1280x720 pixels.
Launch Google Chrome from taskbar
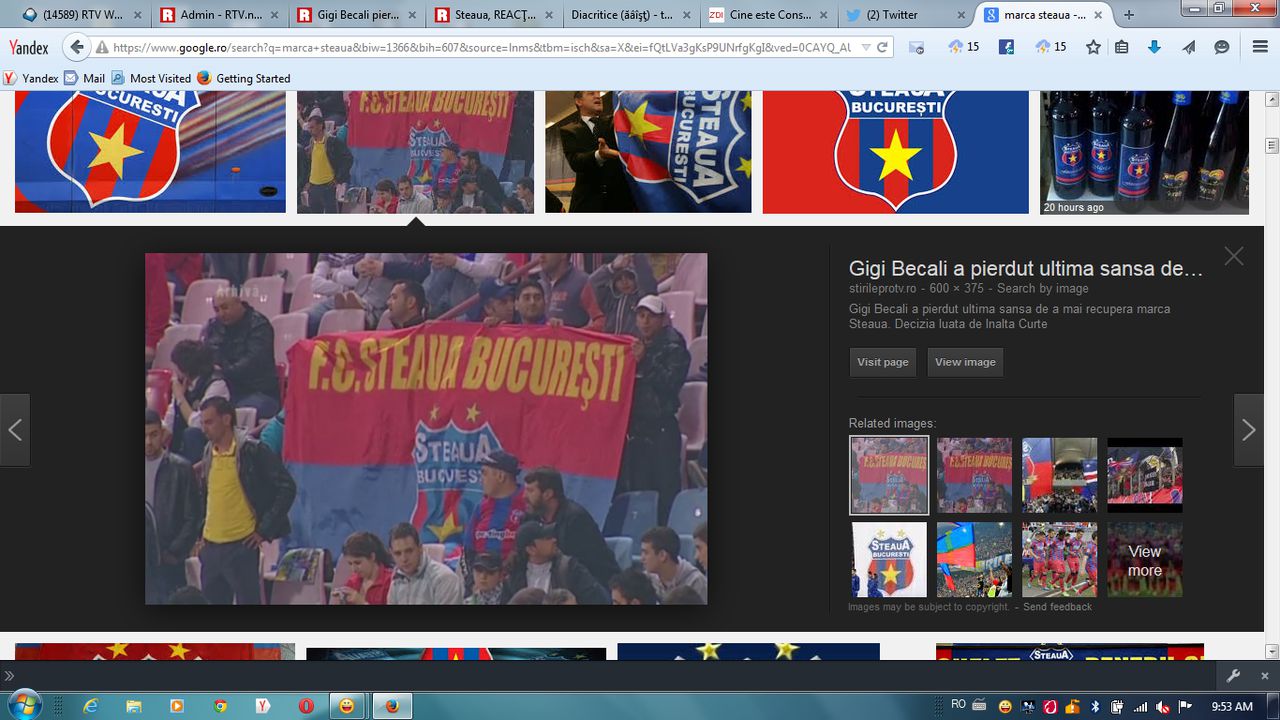pos(220,706)
